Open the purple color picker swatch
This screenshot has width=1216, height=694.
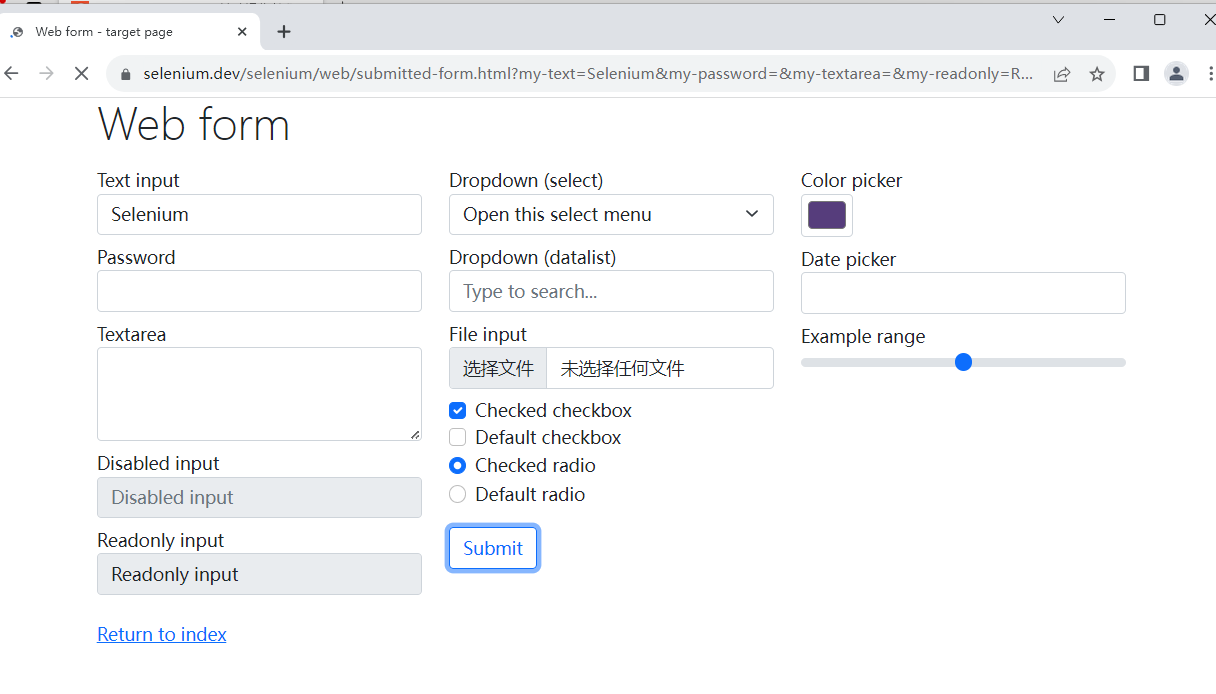click(827, 215)
